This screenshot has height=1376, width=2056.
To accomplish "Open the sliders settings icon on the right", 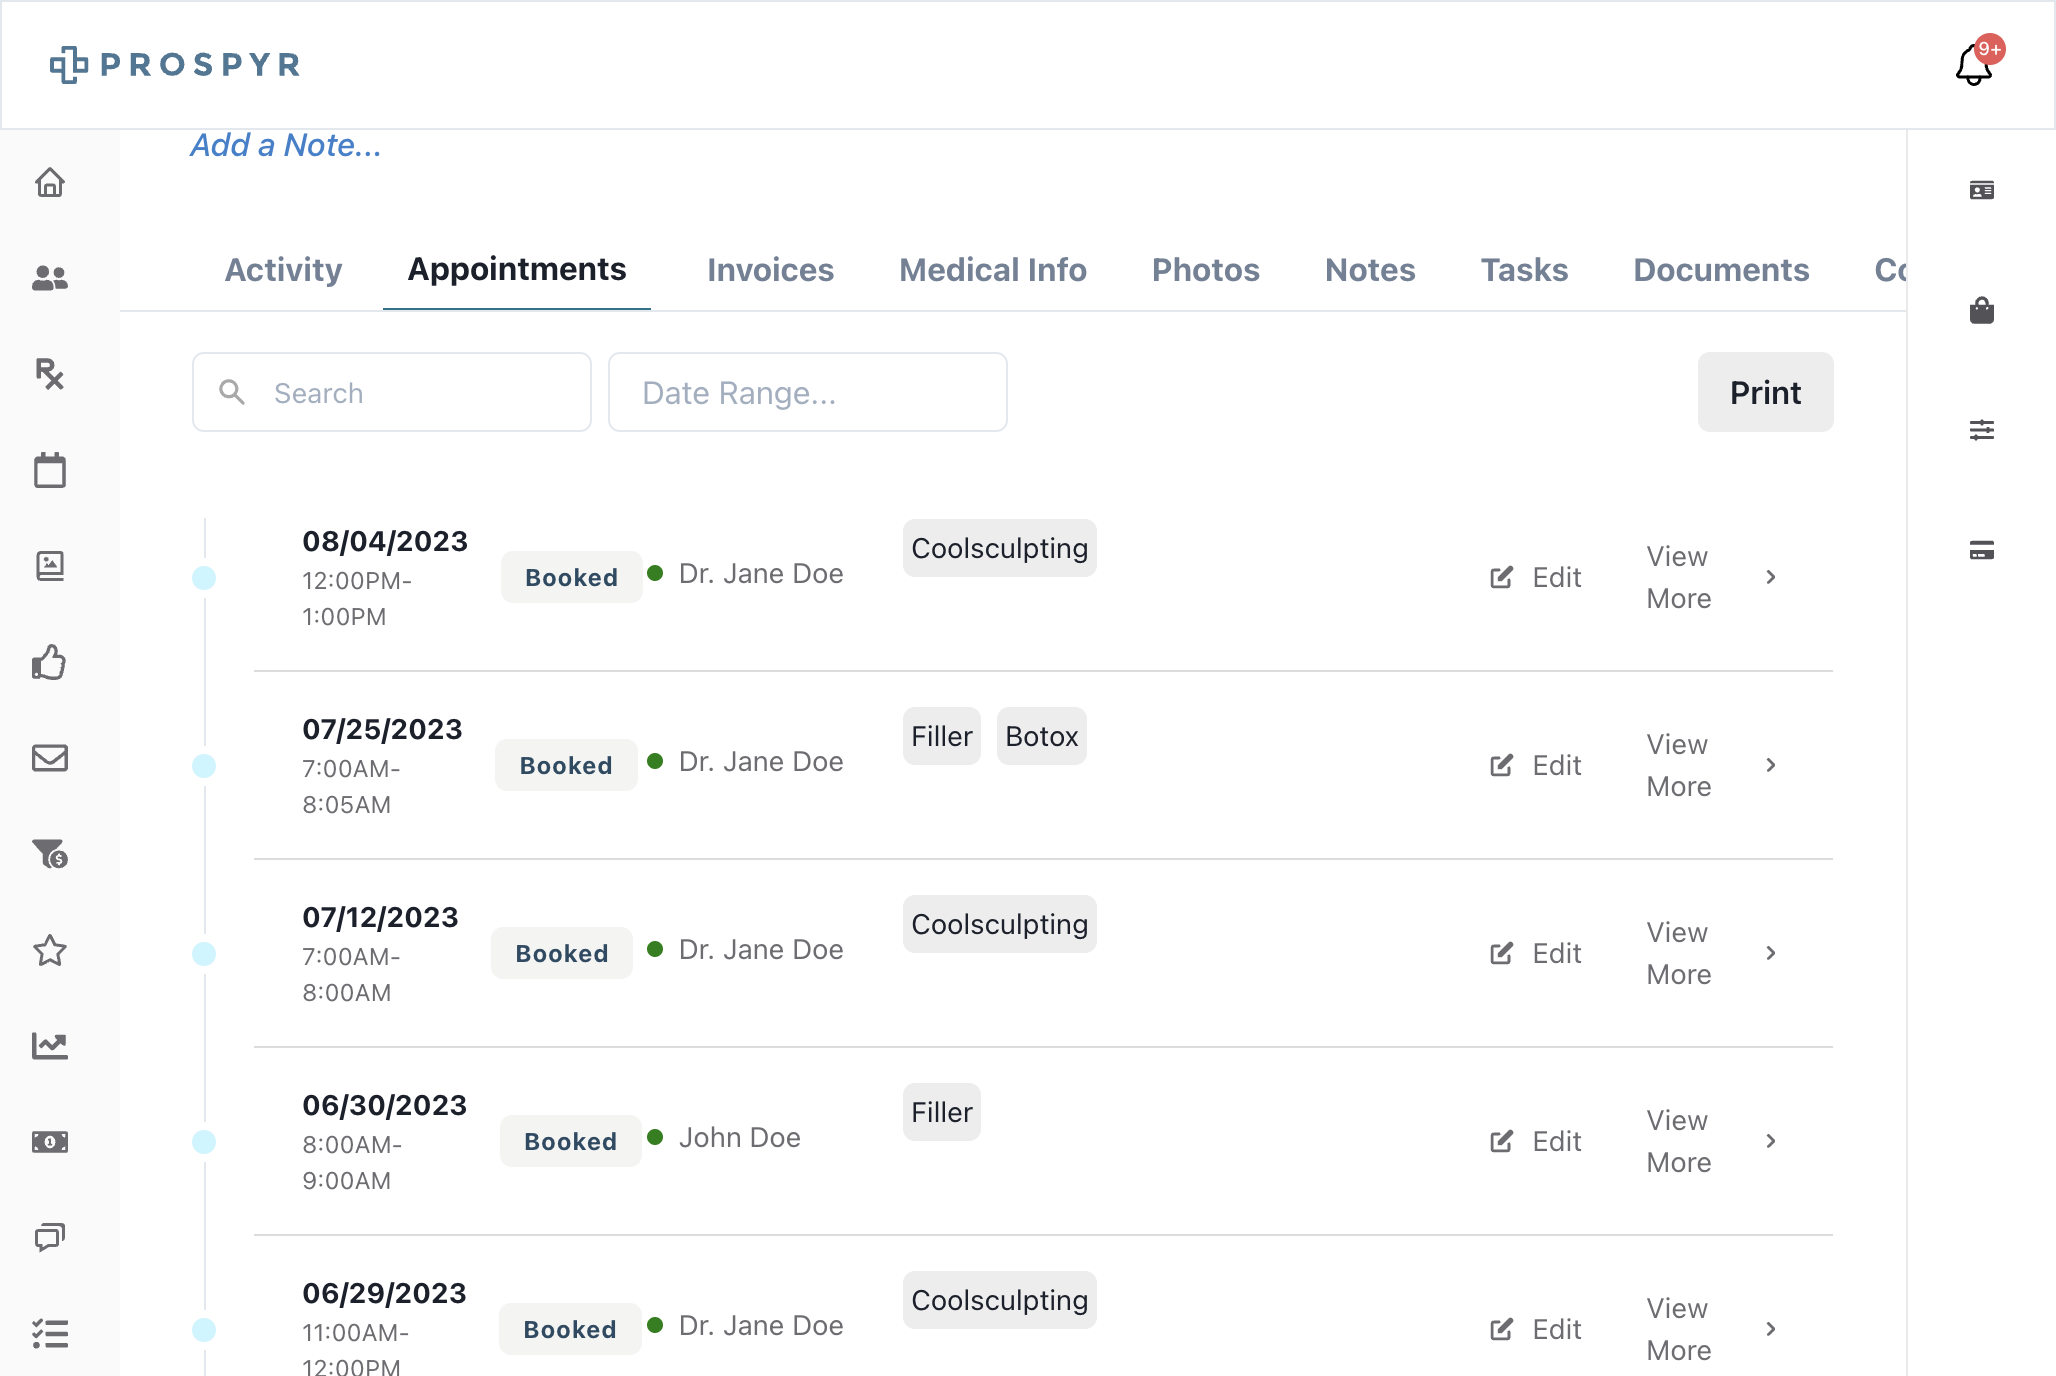I will tap(1982, 430).
